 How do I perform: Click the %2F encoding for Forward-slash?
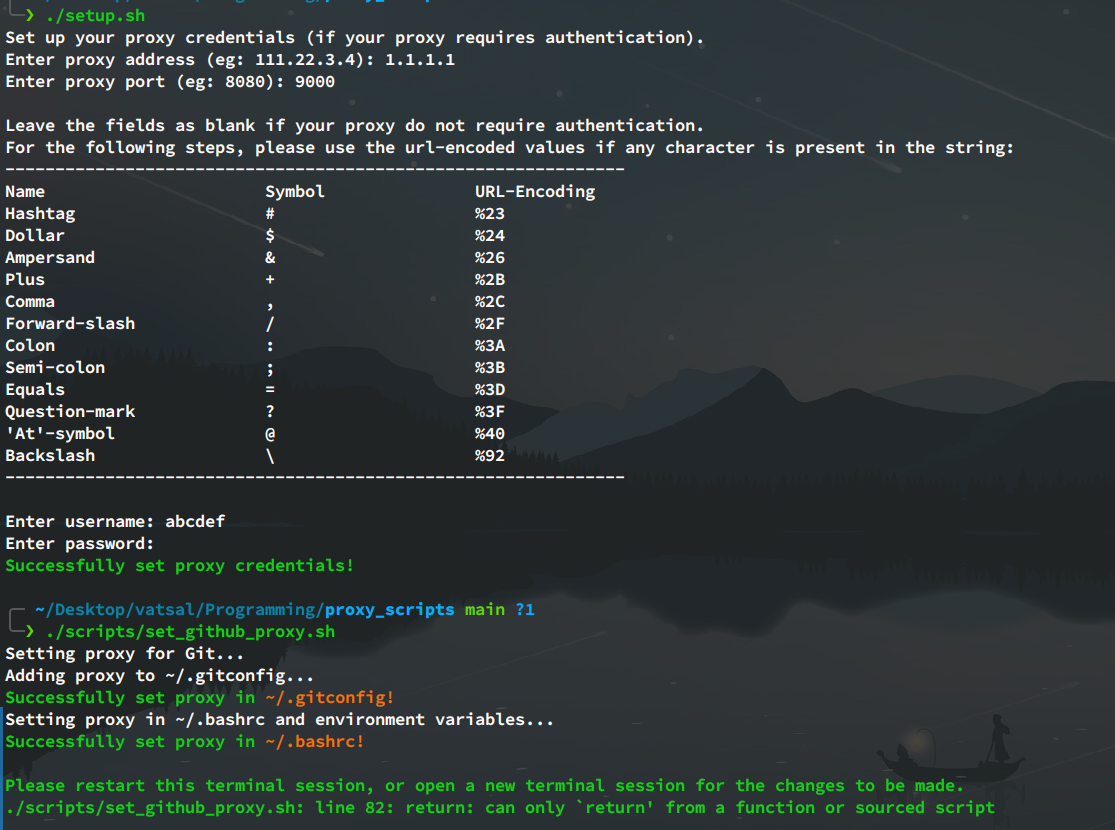pos(490,323)
